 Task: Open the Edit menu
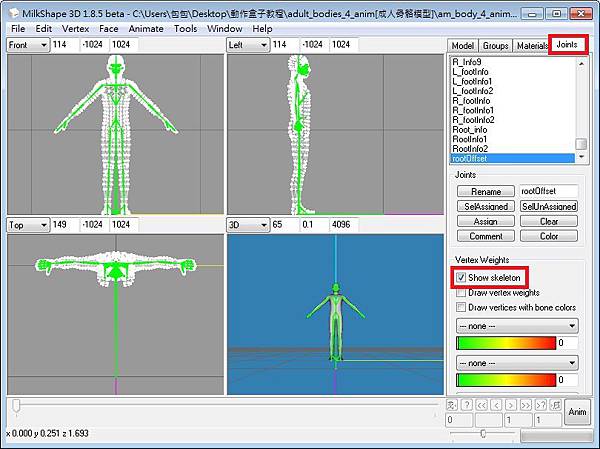tap(44, 29)
